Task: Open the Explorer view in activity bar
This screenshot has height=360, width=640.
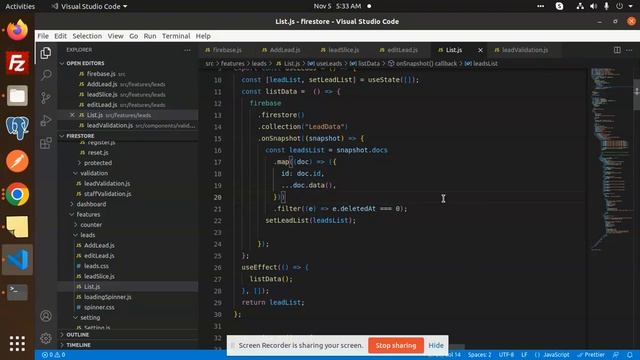Action: [x=46, y=53]
